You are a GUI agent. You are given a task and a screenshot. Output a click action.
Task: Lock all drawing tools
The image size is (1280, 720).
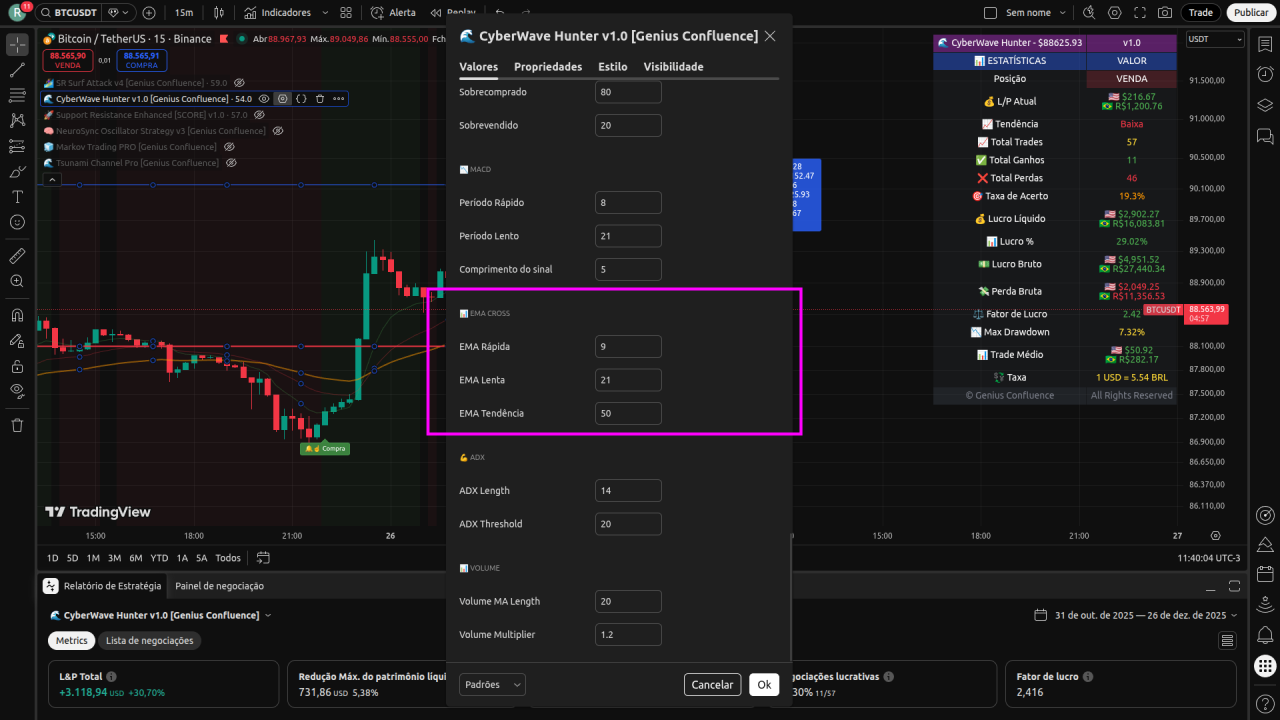tap(17, 366)
